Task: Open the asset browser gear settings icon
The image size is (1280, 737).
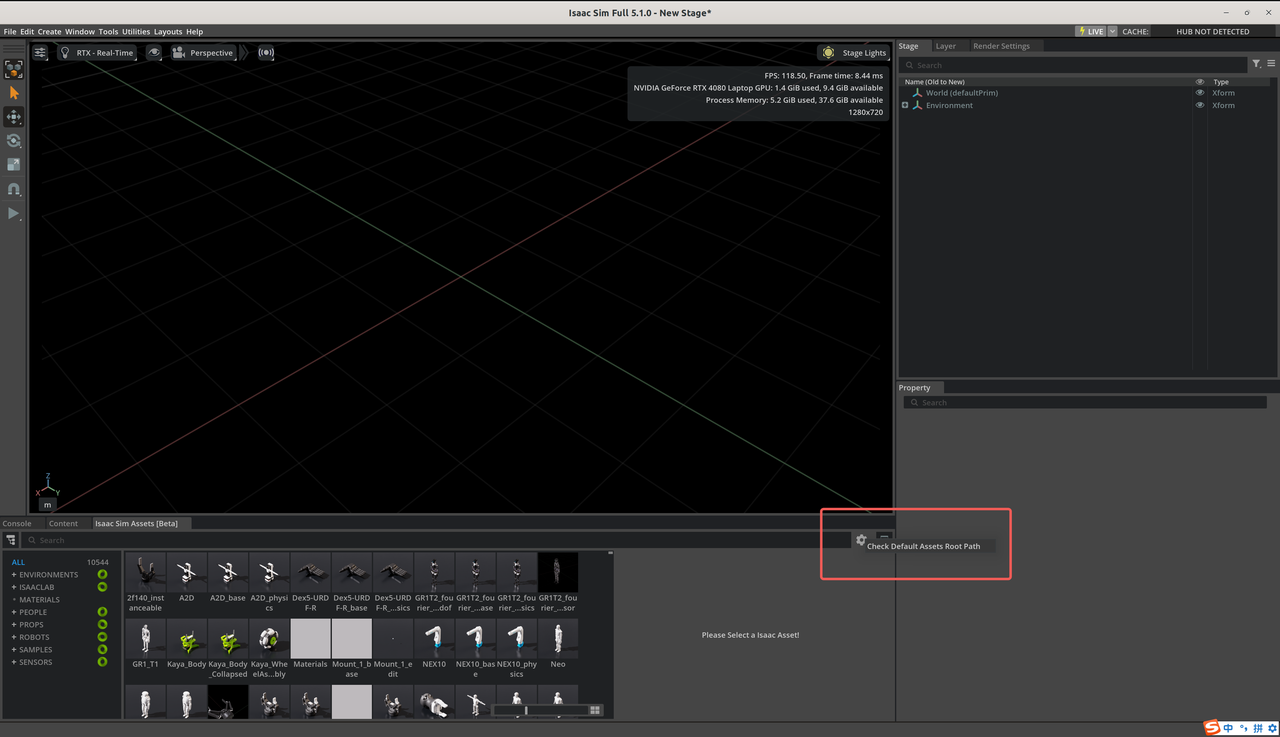Action: 861,540
